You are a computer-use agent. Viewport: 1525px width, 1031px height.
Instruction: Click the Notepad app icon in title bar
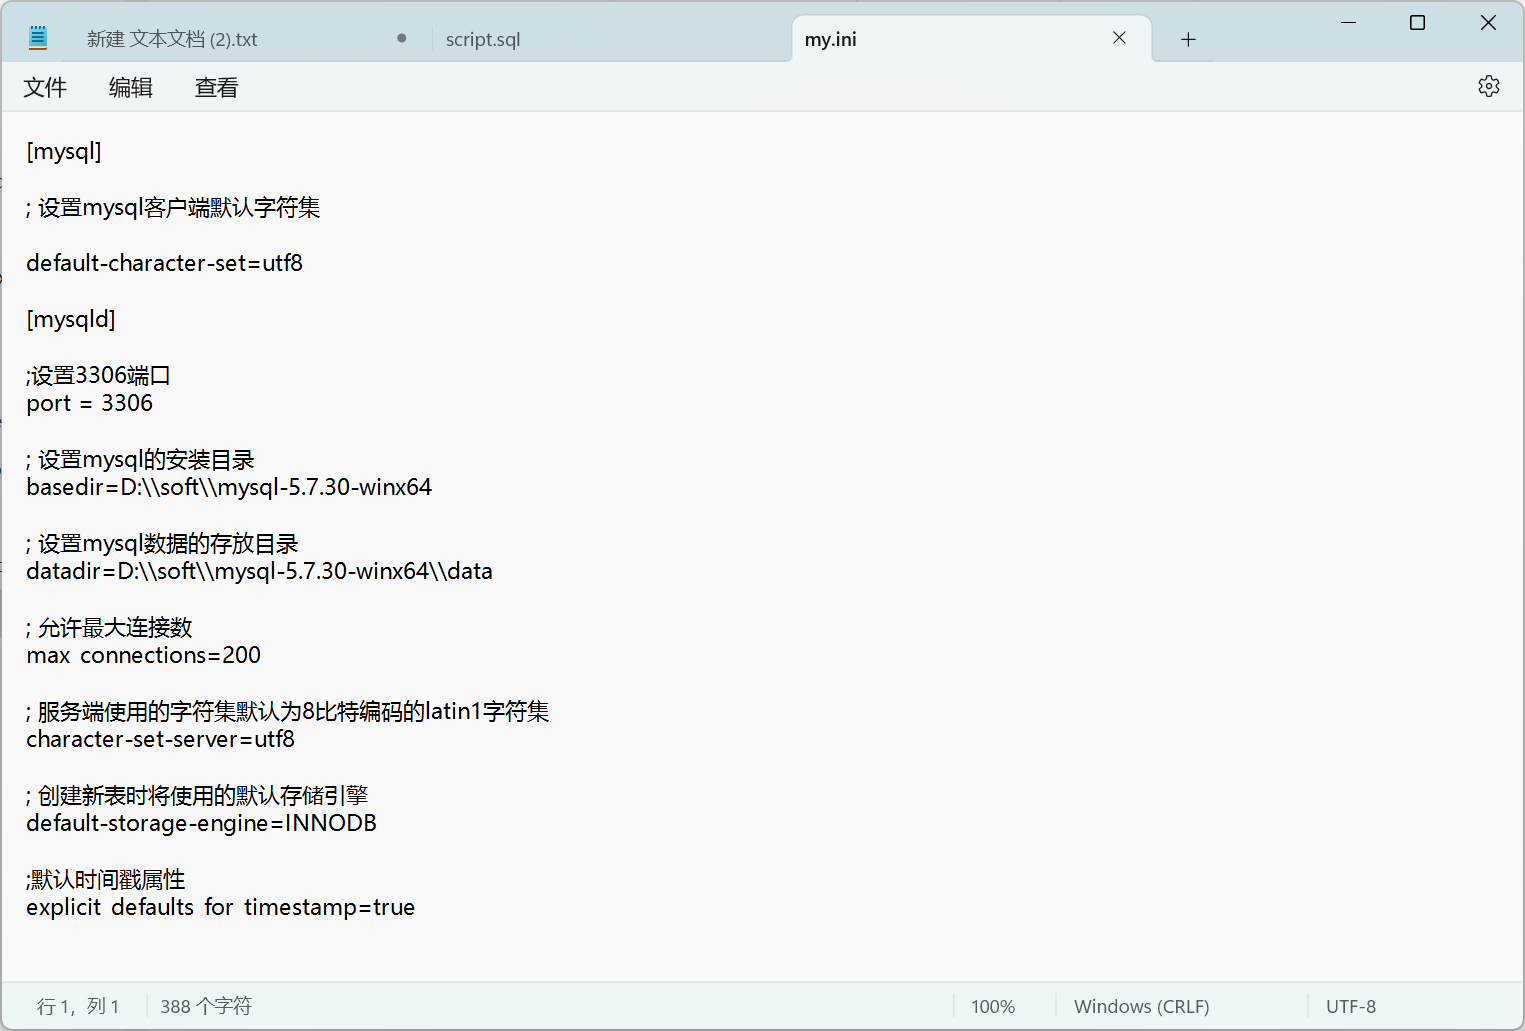pos(38,38)
